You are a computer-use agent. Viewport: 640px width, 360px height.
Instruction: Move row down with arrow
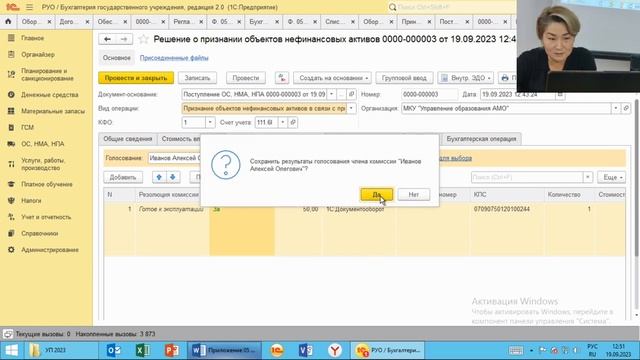173,177
